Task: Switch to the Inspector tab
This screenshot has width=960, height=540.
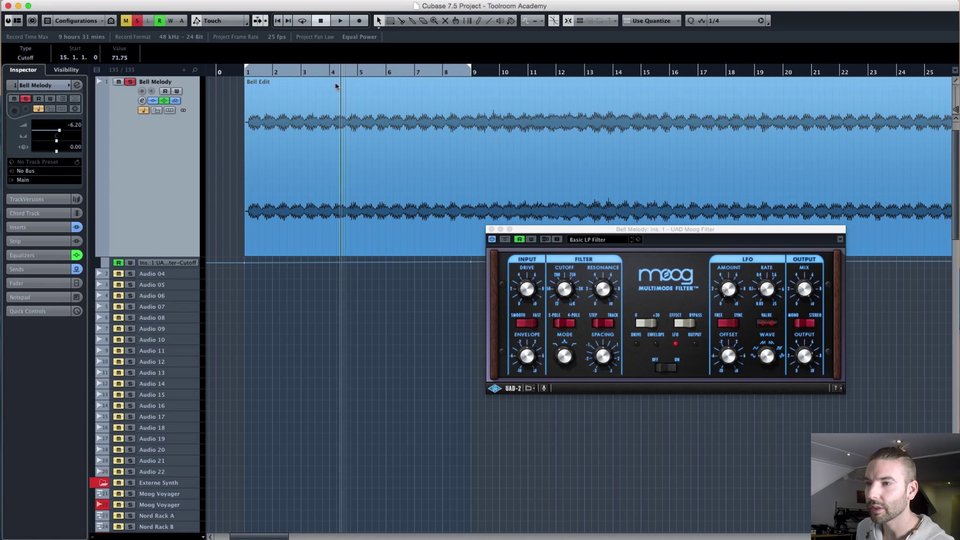Action: 23,70
